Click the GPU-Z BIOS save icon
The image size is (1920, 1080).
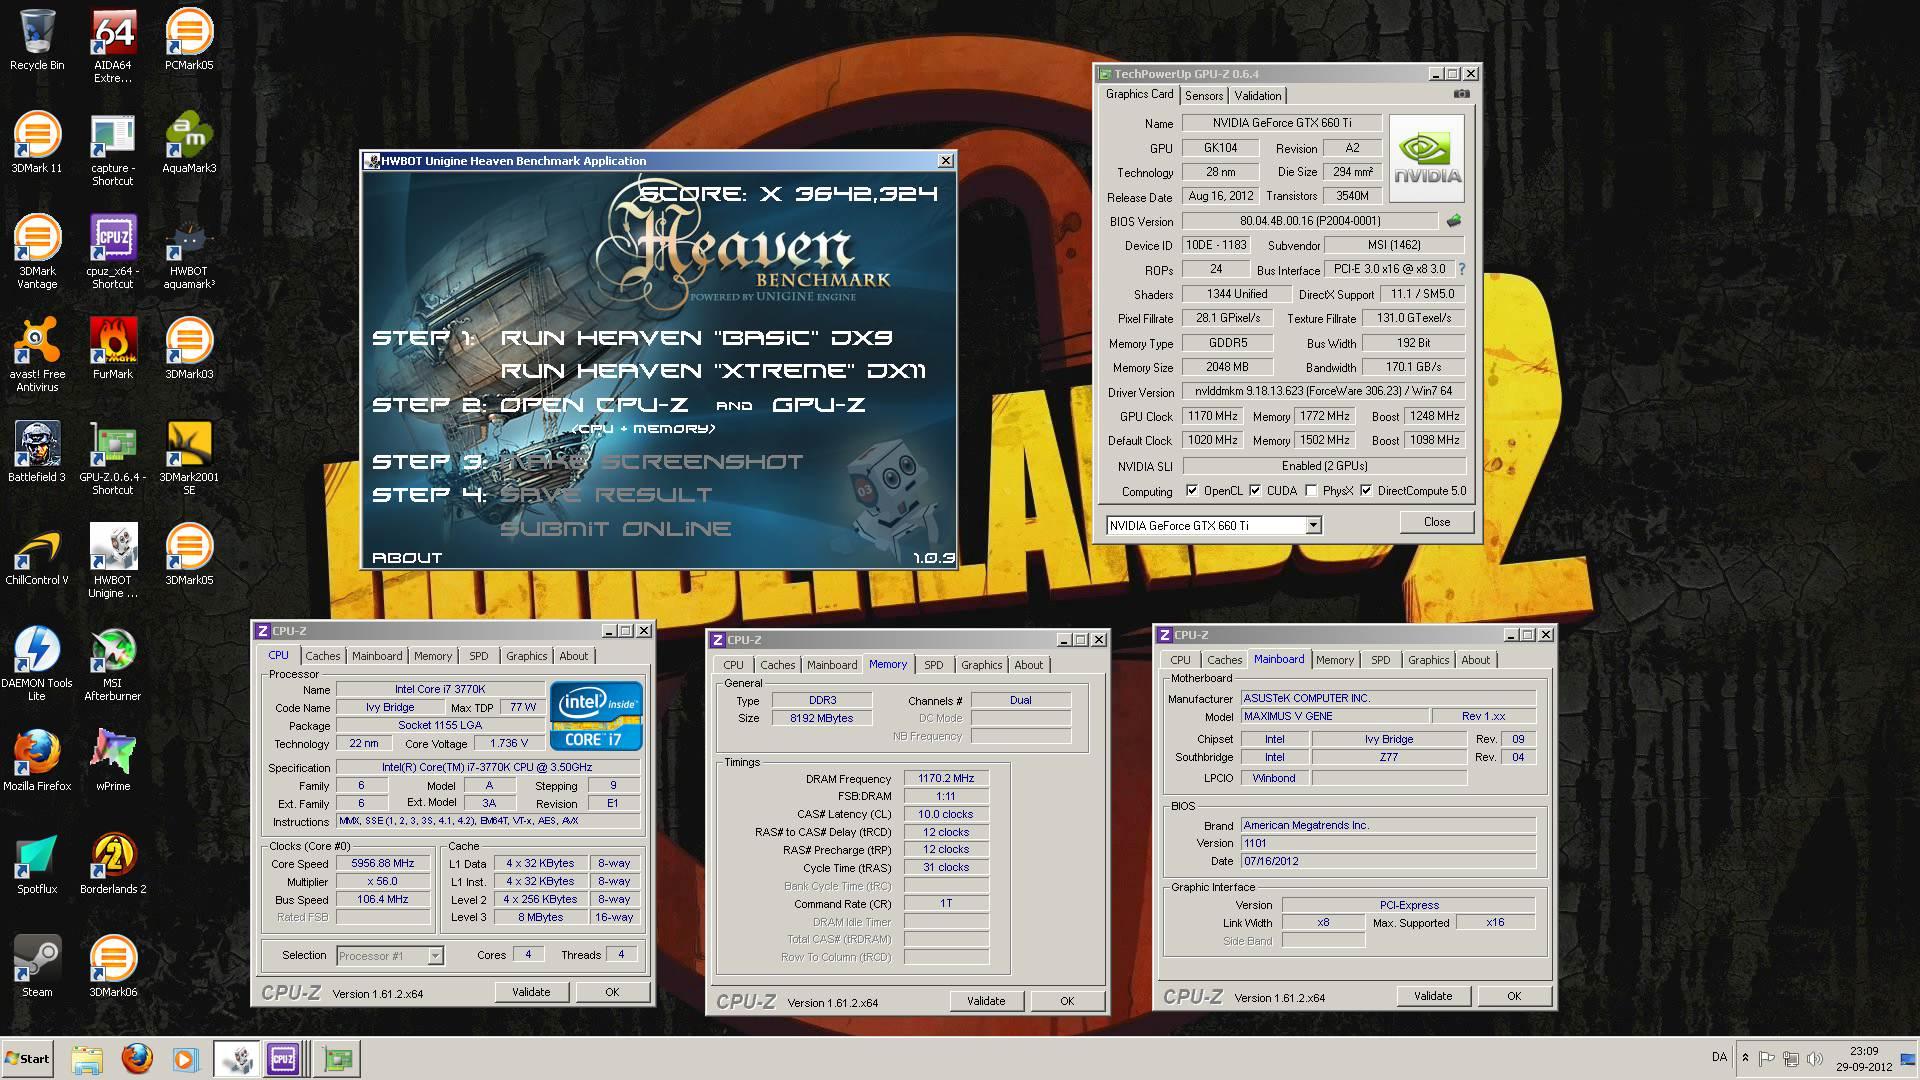click(1453, 221)
